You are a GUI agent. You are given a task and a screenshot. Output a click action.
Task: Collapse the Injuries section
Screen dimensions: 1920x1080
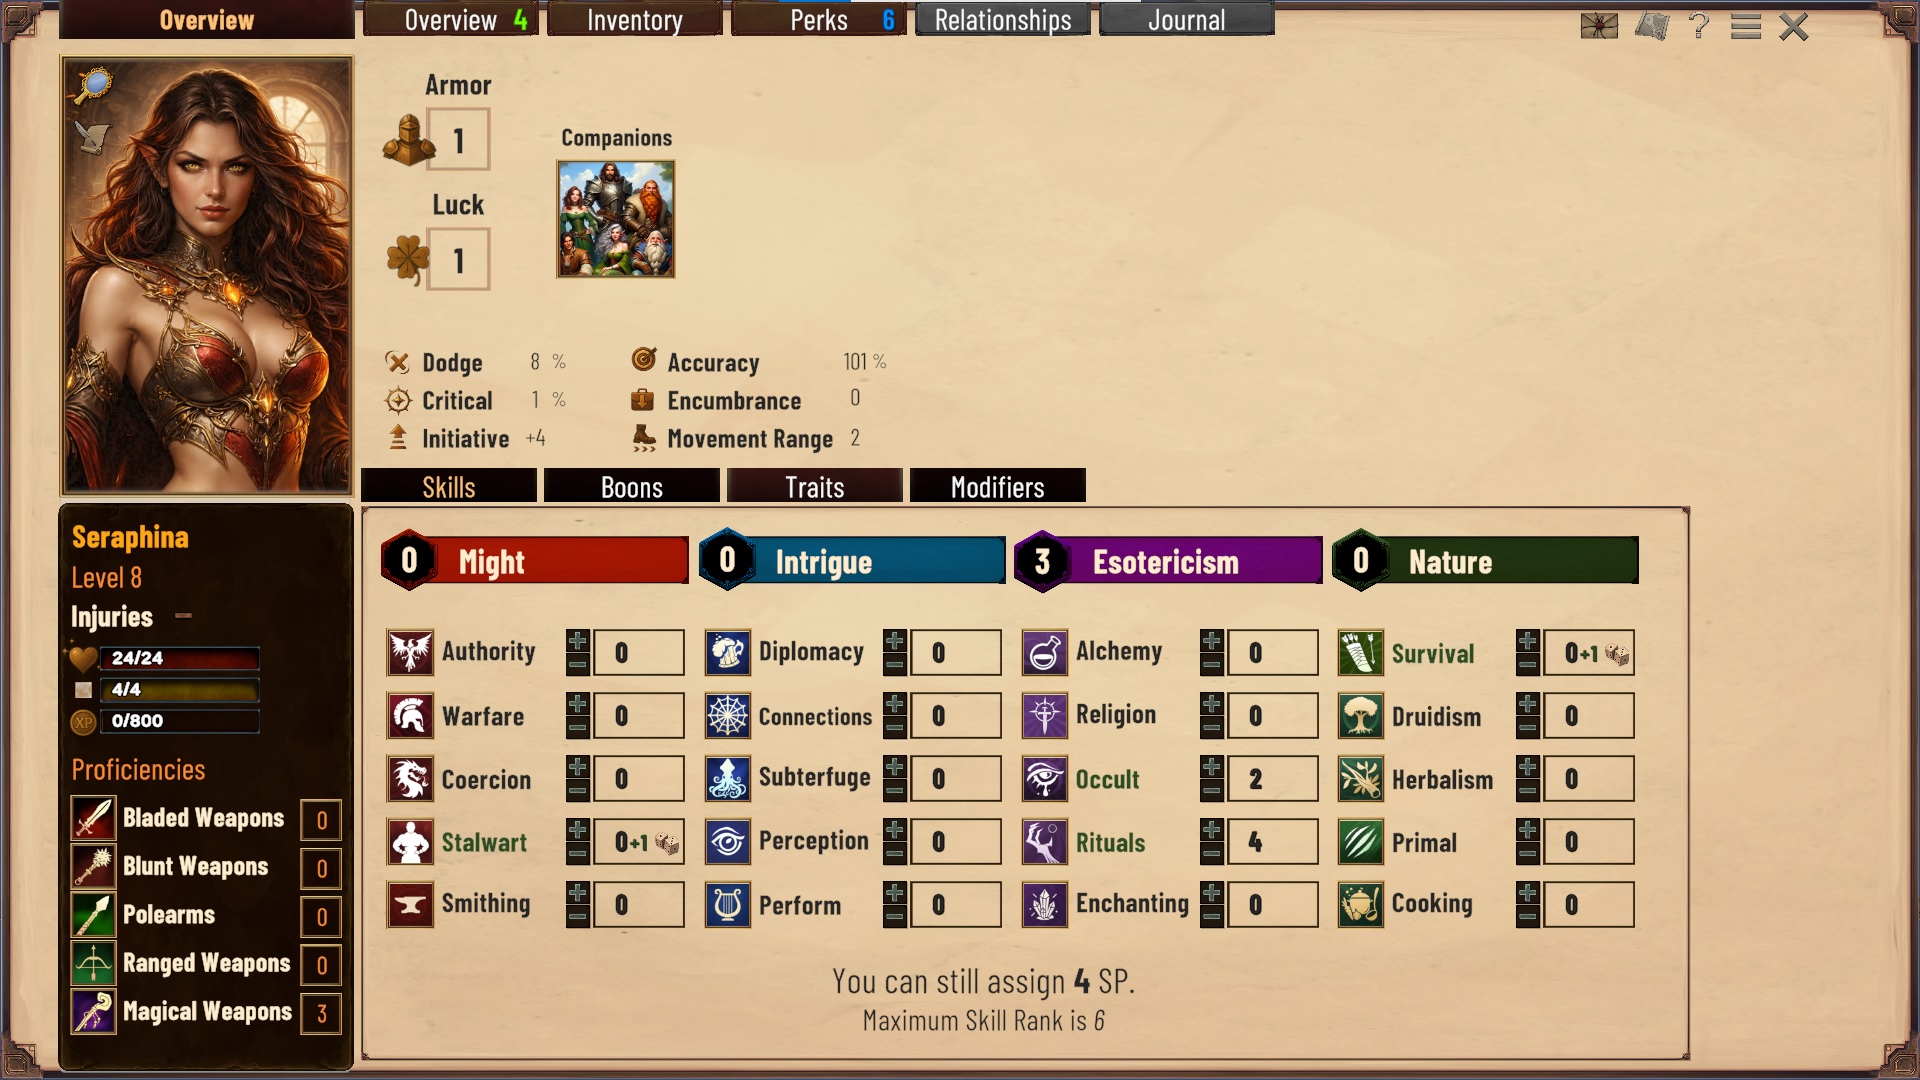[183, 616]
